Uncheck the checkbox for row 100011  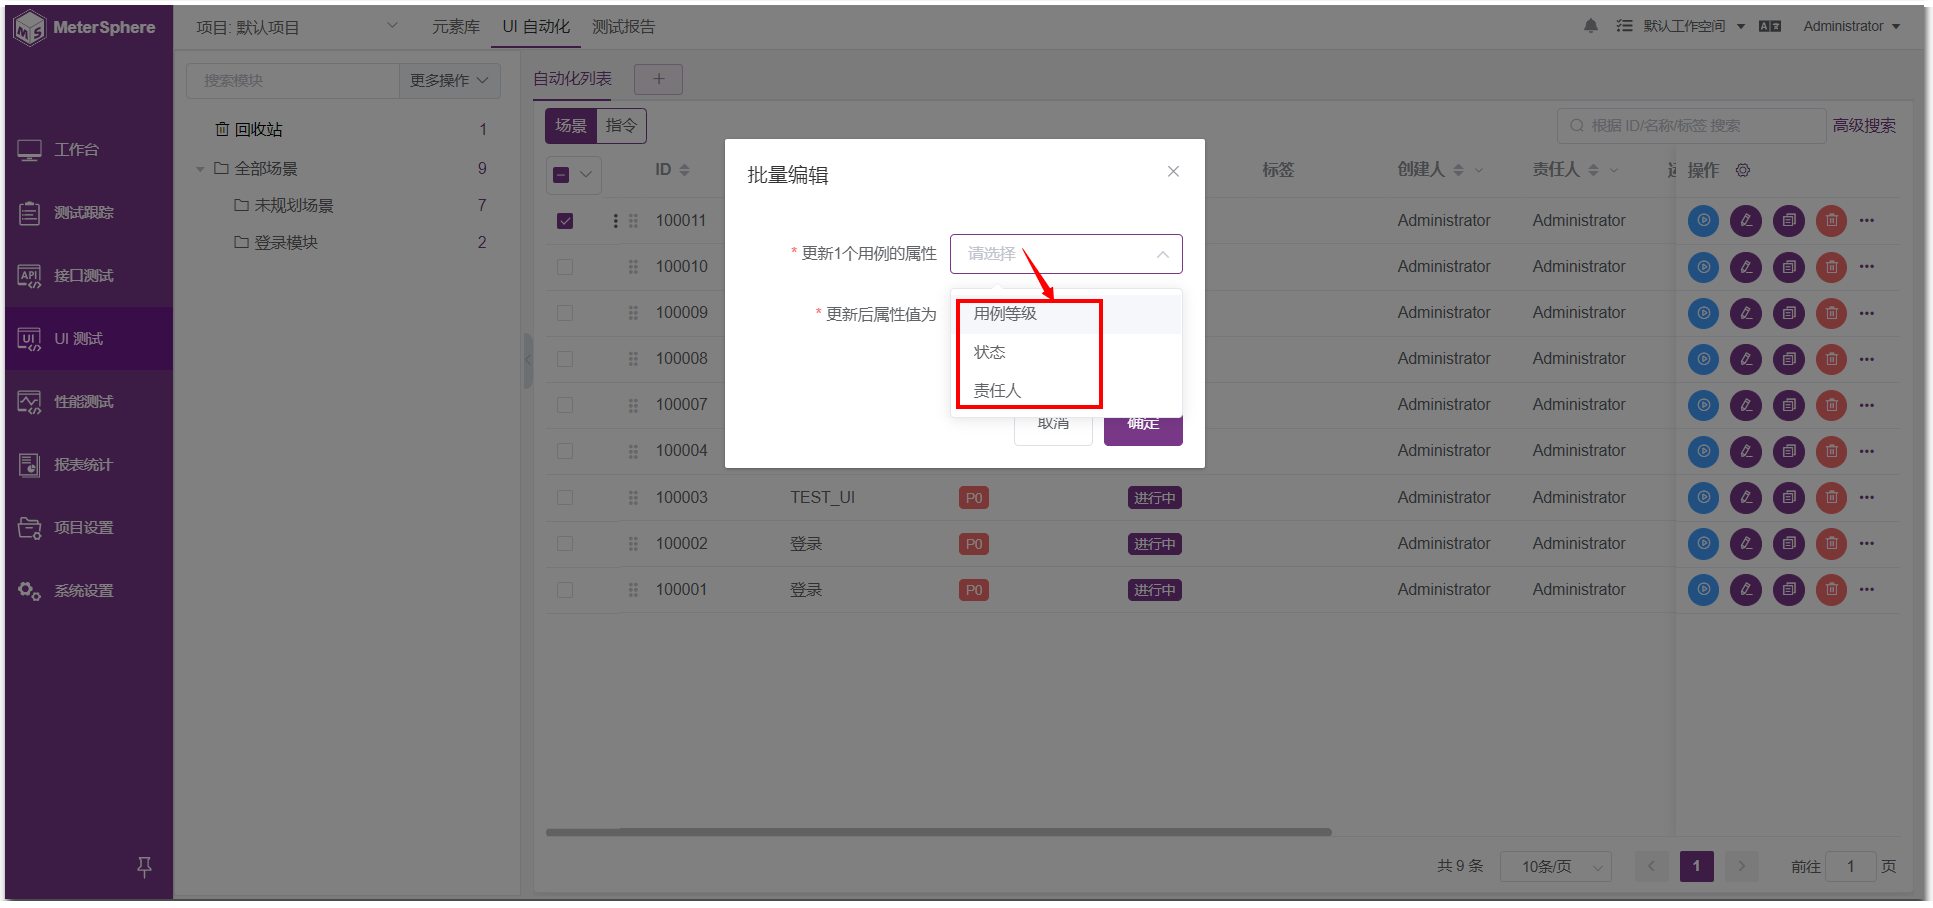pyautogui.click(x=565, y=221)
